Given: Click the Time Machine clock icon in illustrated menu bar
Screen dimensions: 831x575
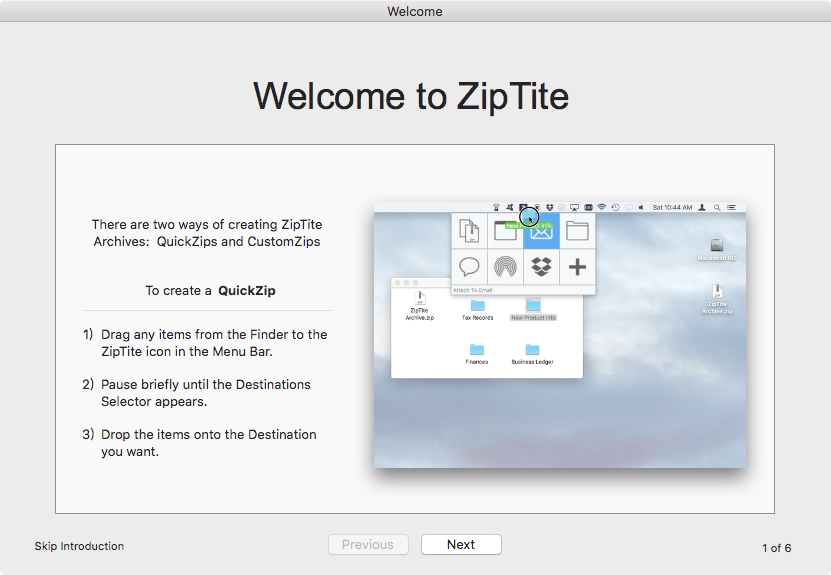Looking at the screenshot, I should 615,207.
